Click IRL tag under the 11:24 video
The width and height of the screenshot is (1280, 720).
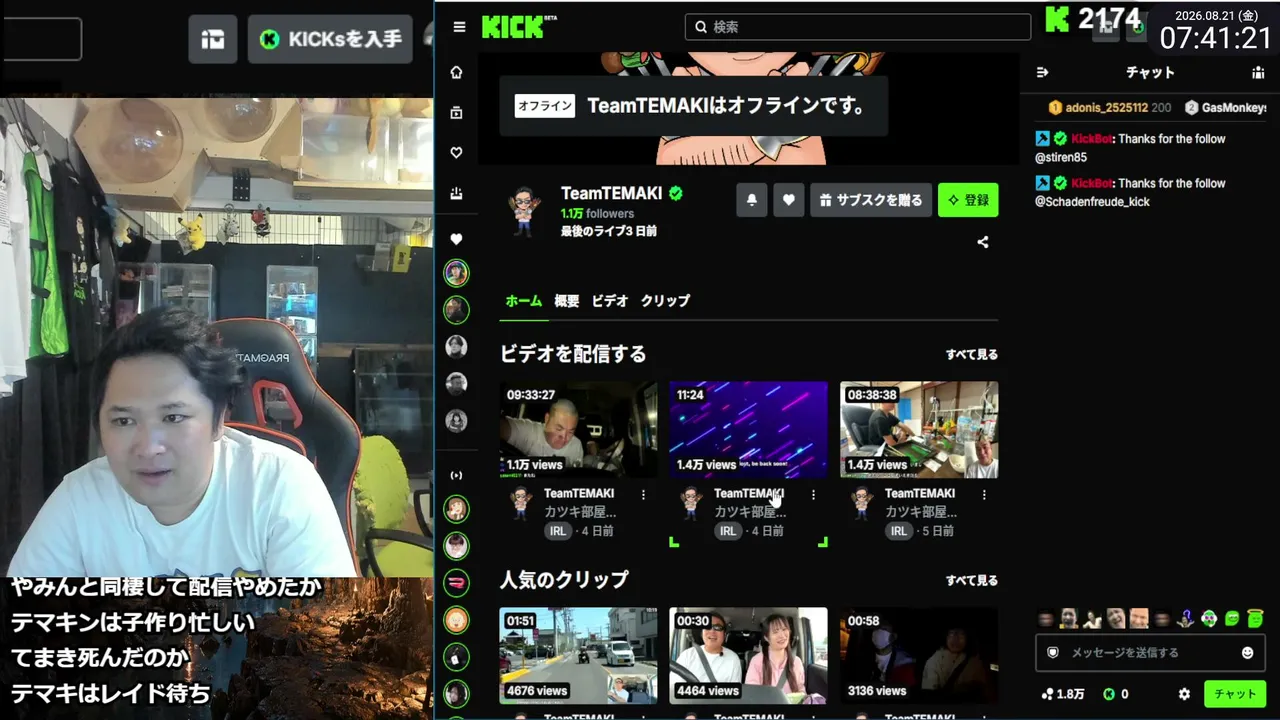coord(728,531)
